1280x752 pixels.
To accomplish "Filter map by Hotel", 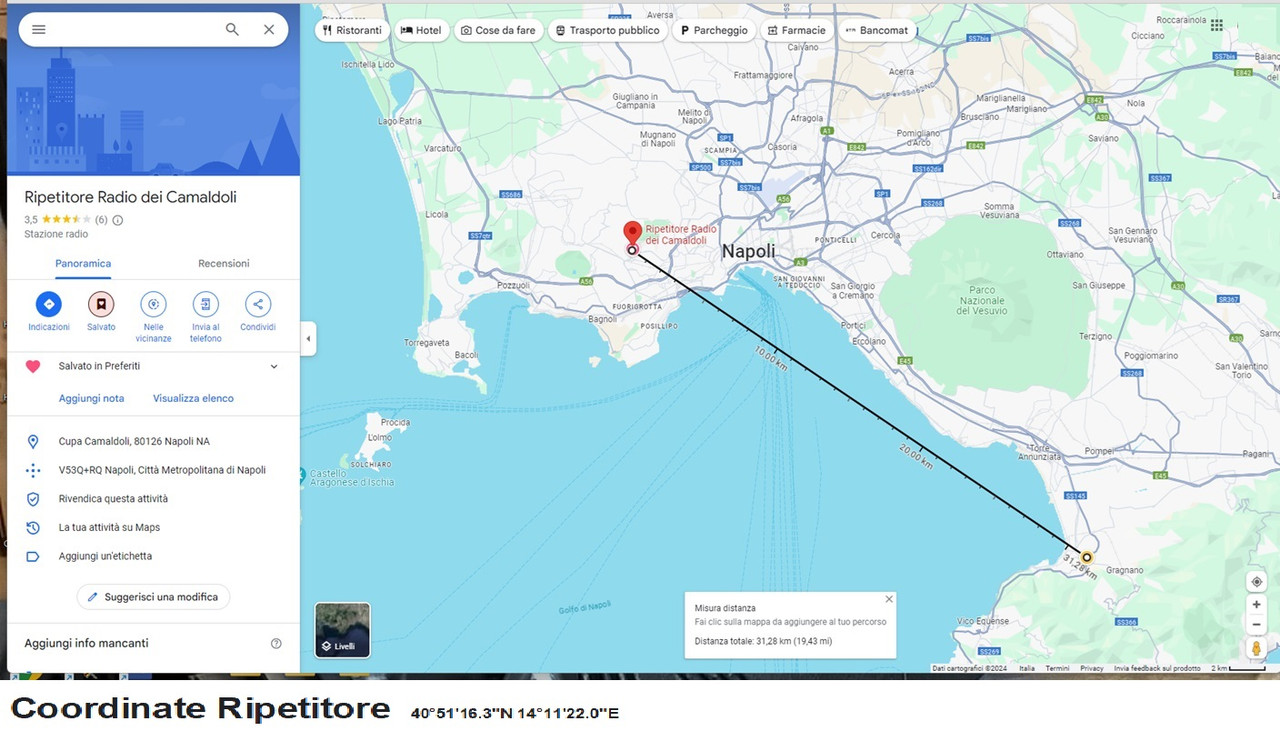I will click(x=421, y=30).
